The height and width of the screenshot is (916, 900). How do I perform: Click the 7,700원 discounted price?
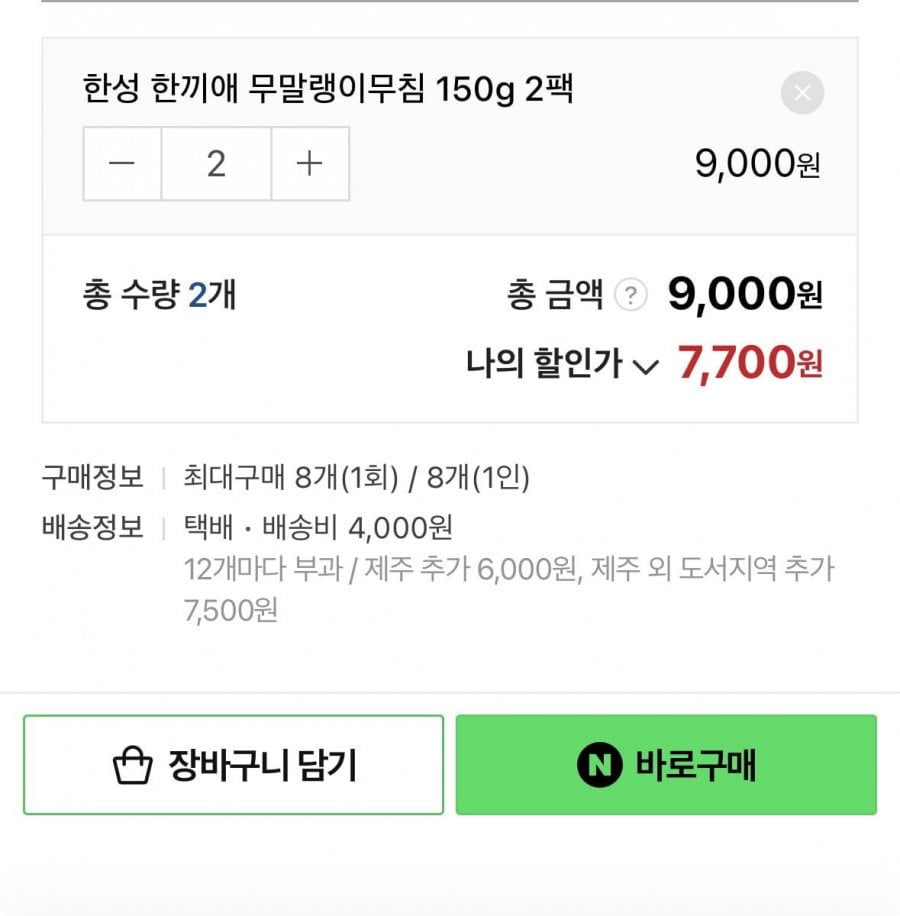point(750,364)
